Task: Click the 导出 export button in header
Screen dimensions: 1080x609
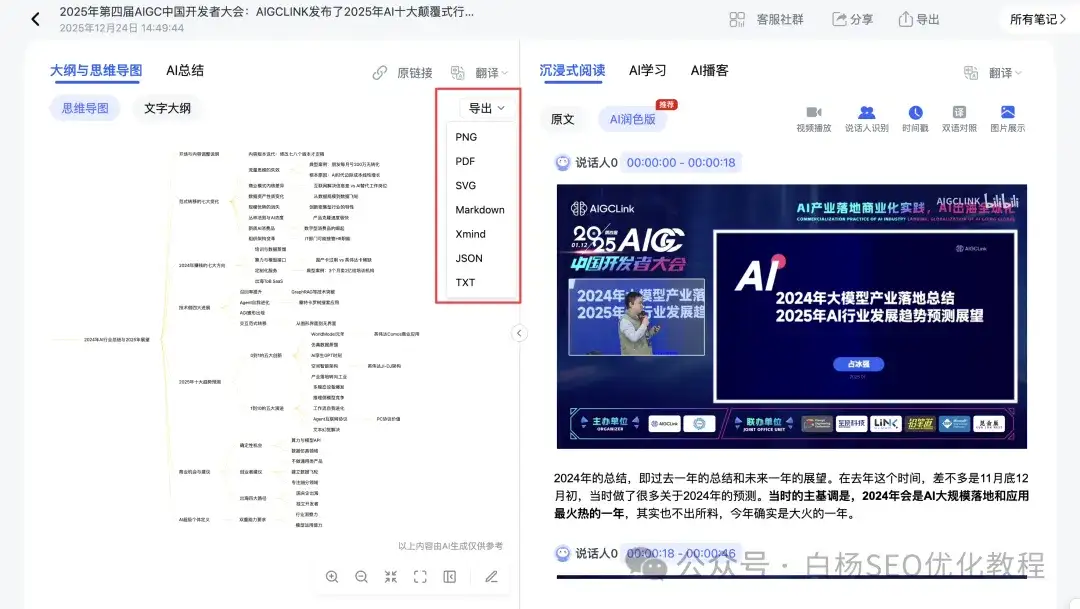Action: pyautogui.click(x=919, y=19)
